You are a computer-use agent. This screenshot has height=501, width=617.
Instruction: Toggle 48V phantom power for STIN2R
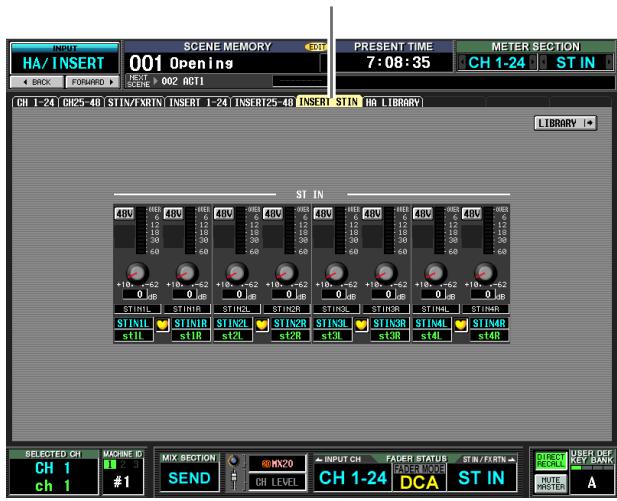(273, 214)
